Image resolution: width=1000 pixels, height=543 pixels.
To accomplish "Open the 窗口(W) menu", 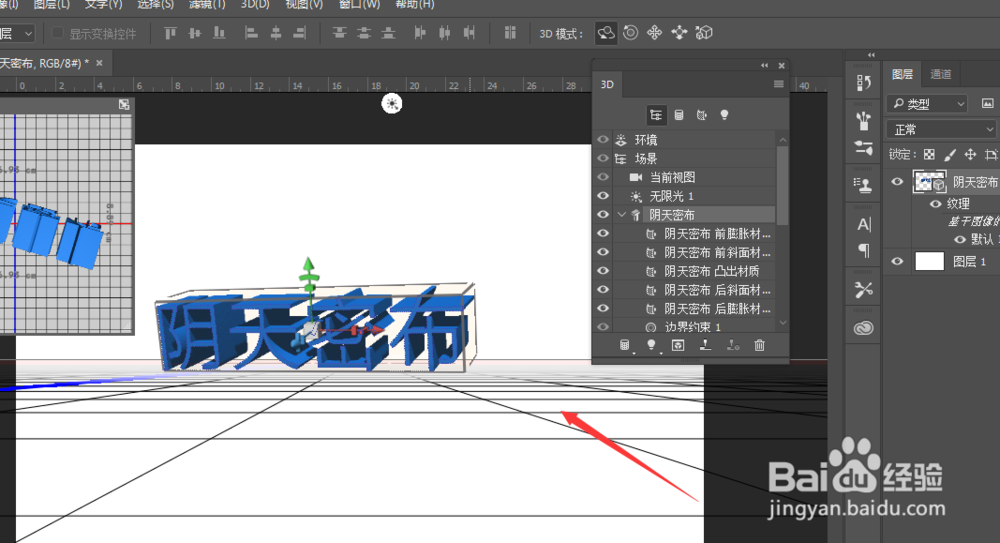I will 359,4.
